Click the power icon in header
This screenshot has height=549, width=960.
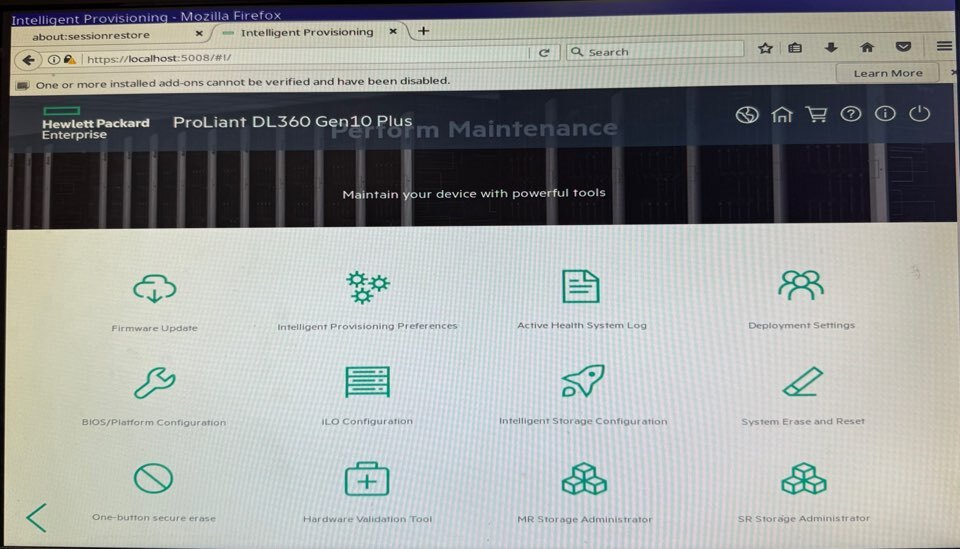(919, 113)
